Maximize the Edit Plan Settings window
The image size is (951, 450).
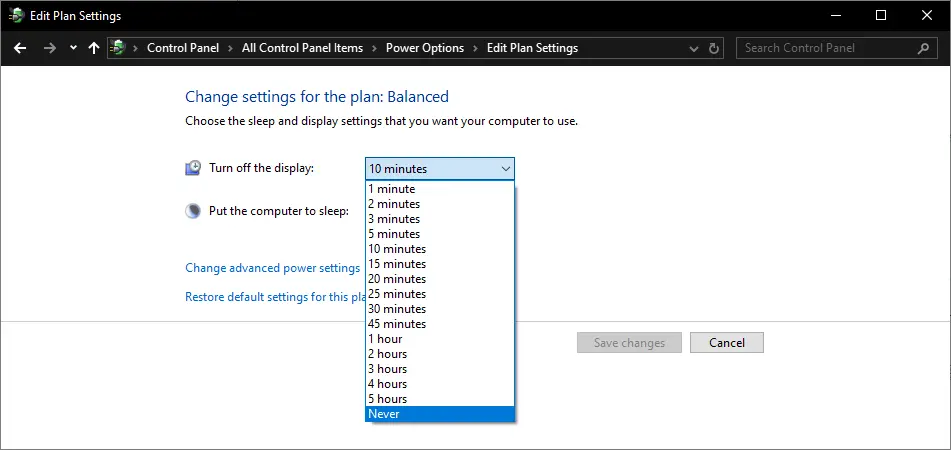tap(881, 16)
